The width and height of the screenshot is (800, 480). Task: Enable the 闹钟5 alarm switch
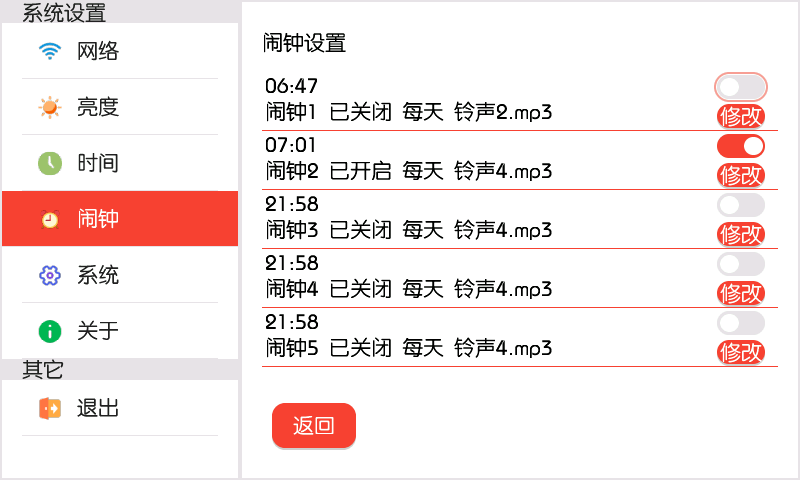point(741,323)
